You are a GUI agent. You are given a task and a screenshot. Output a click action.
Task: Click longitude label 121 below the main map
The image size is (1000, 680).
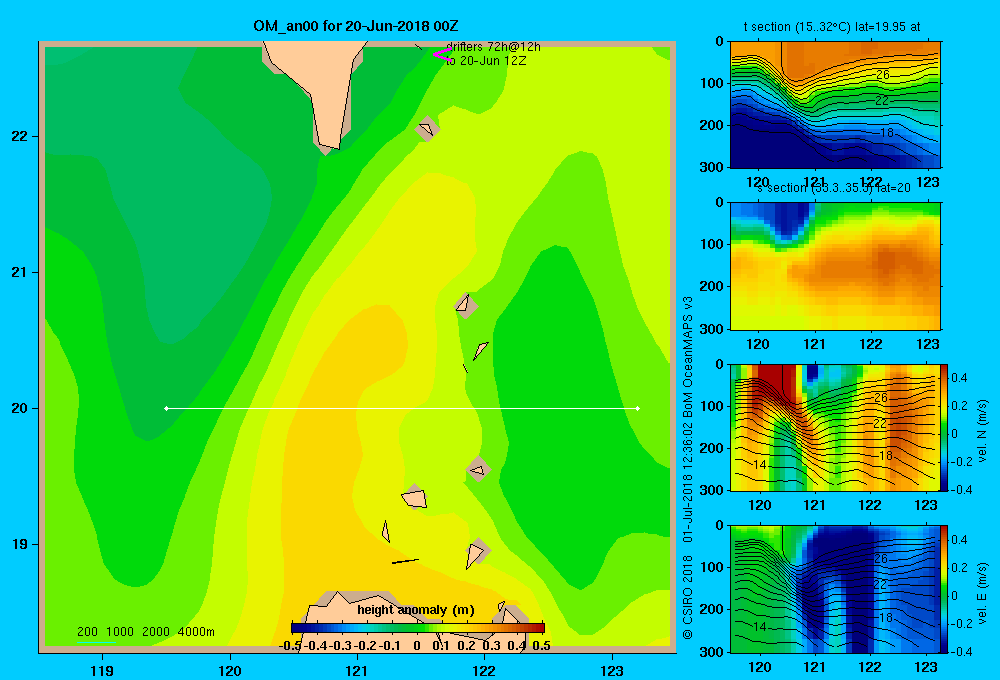(357, 670)
